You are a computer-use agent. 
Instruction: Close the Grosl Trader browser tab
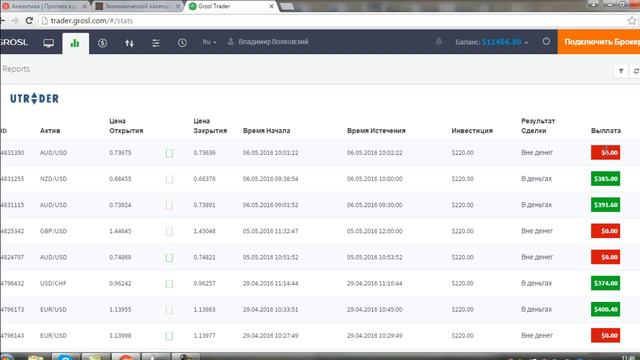point(271,6)
